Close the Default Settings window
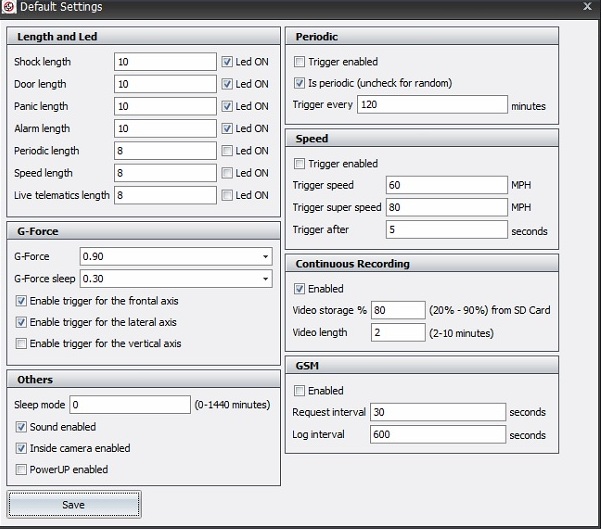 click(x=587, y=7)
